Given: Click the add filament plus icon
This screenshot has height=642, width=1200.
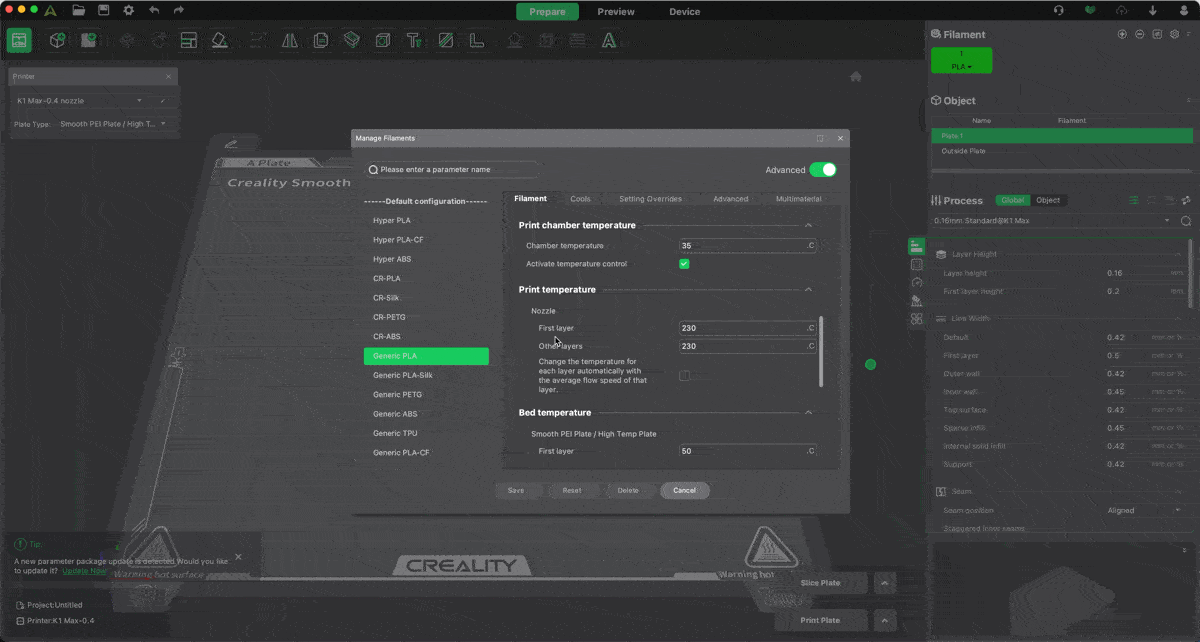Looking at the screenshot, I should pos(1122,34).
